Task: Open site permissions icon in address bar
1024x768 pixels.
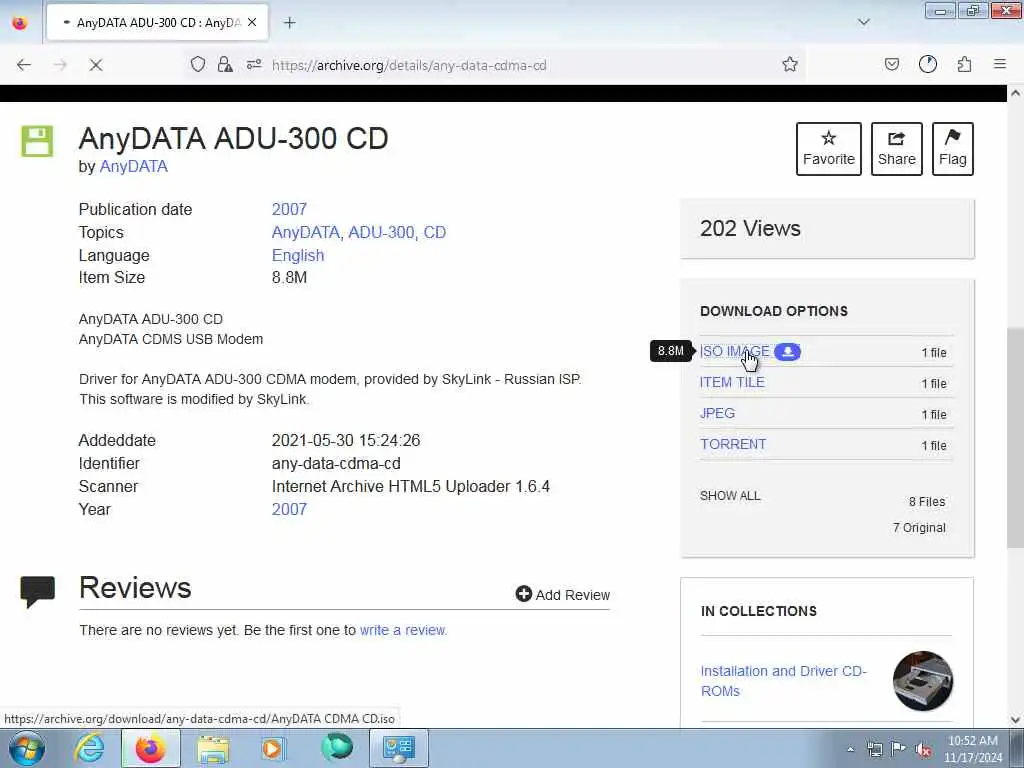Action: pyautogui.click(x=254, y=64)
